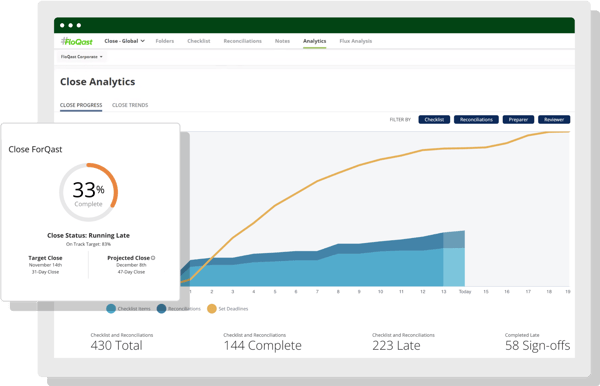Image resolution: width=600 pixels, height=386 pixels.
Task: Click the 33% complete progress ring
Action: pyautogui.click(x=88, y=192)
